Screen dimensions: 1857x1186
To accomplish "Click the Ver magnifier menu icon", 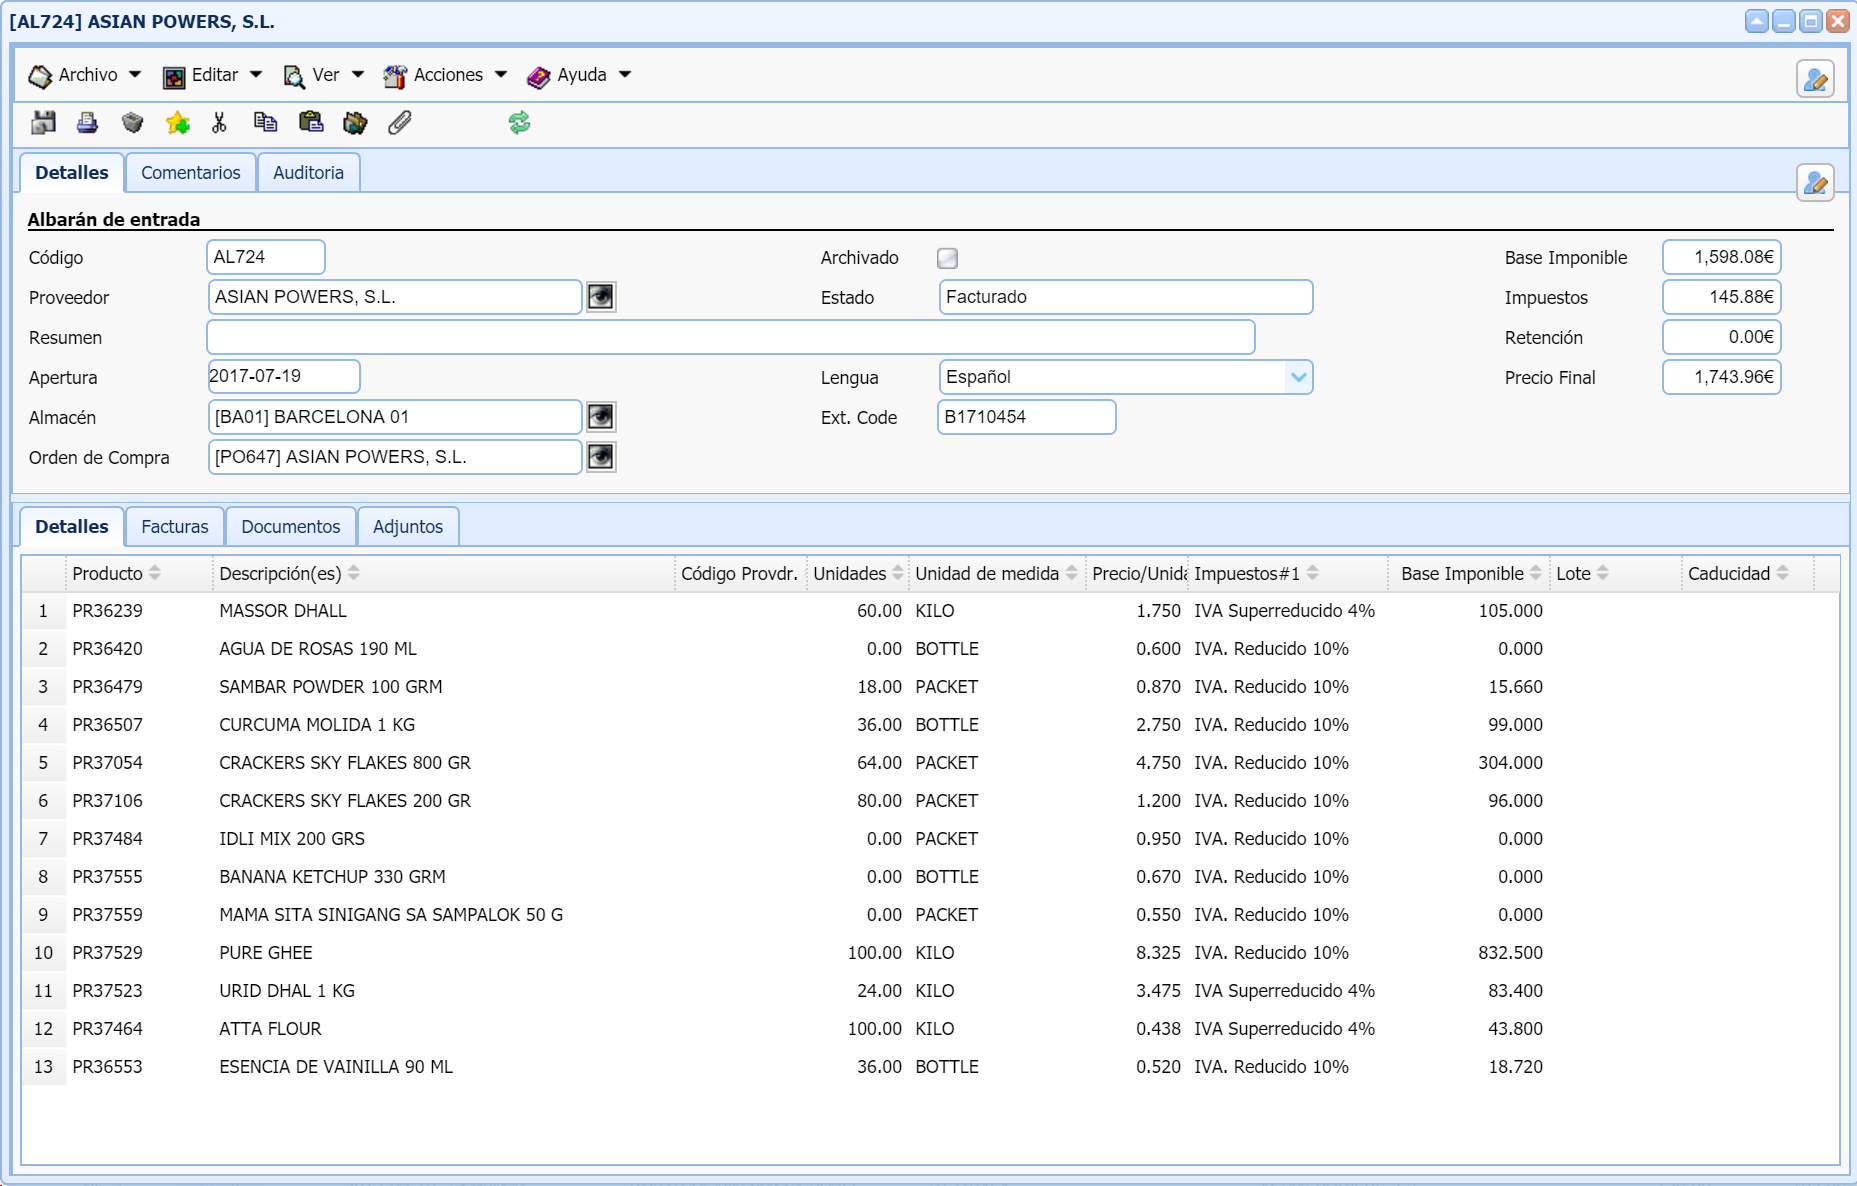I will click(x=294, y=76).
